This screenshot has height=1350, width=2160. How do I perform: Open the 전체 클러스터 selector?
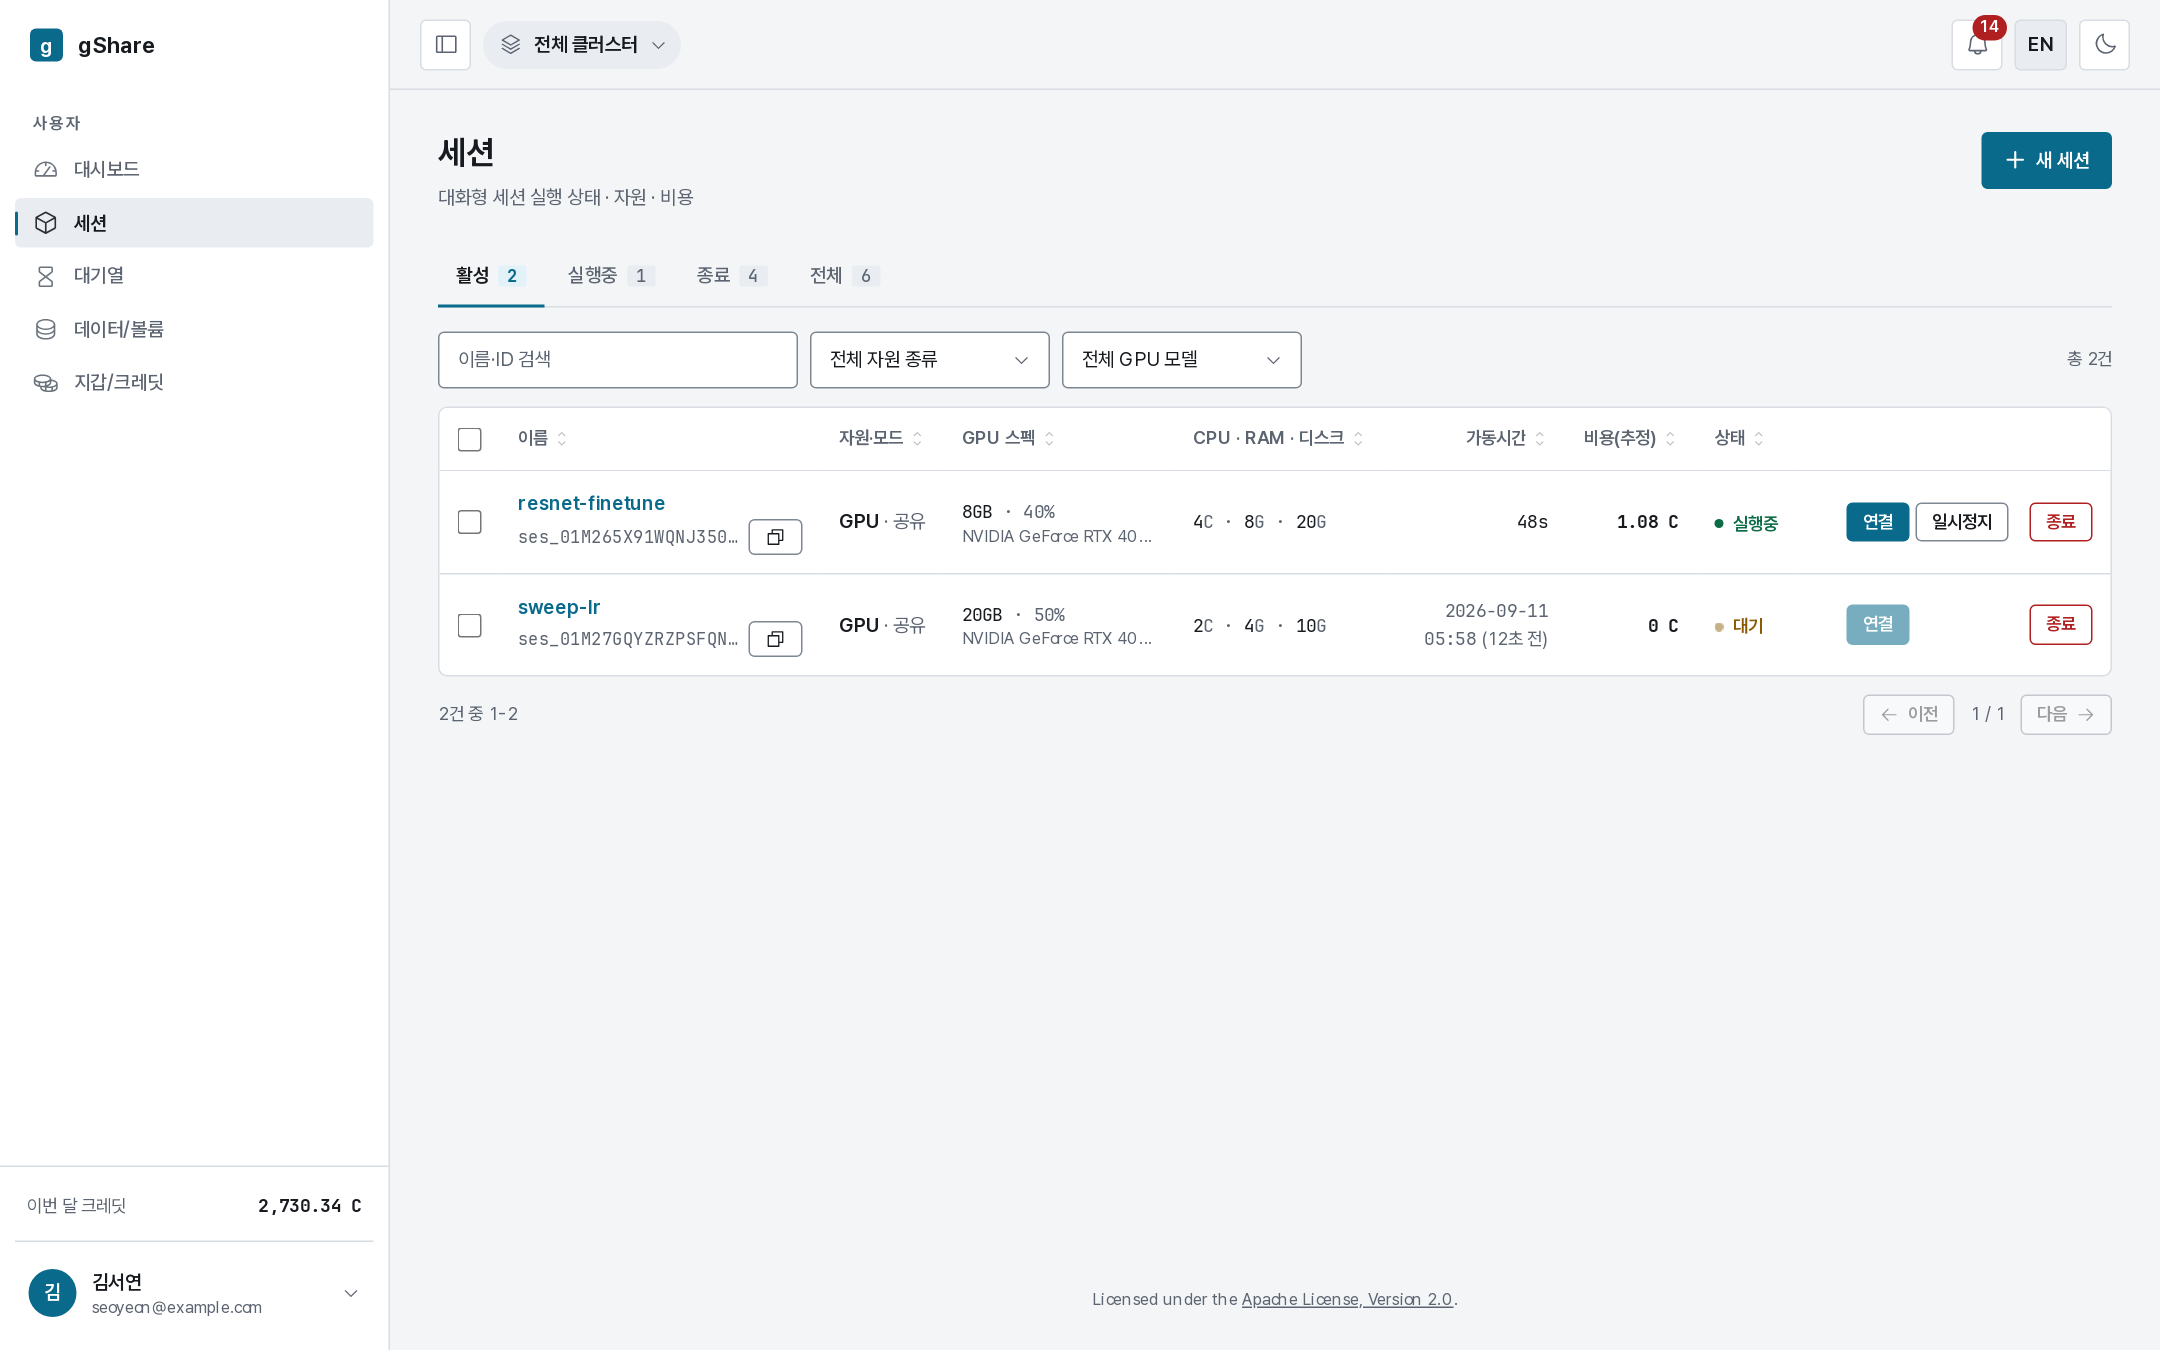pos(582,45)
